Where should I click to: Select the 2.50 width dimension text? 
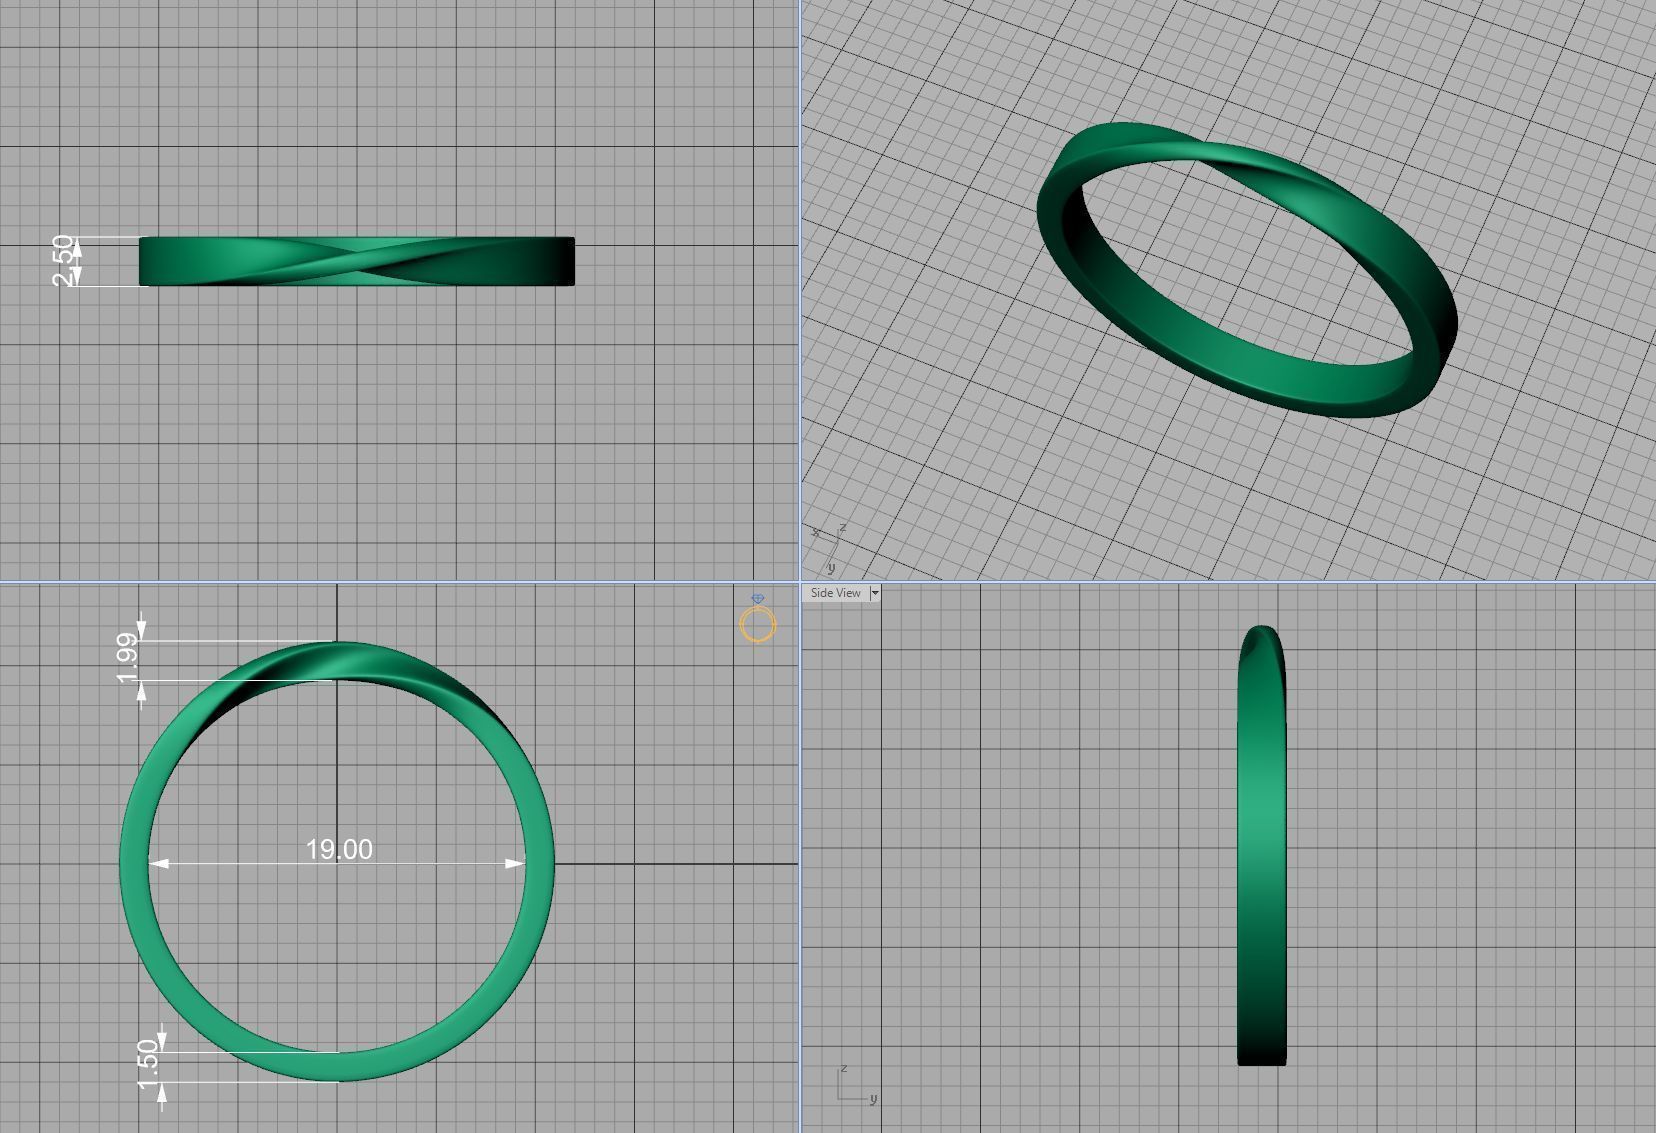[x=64, y=261]
